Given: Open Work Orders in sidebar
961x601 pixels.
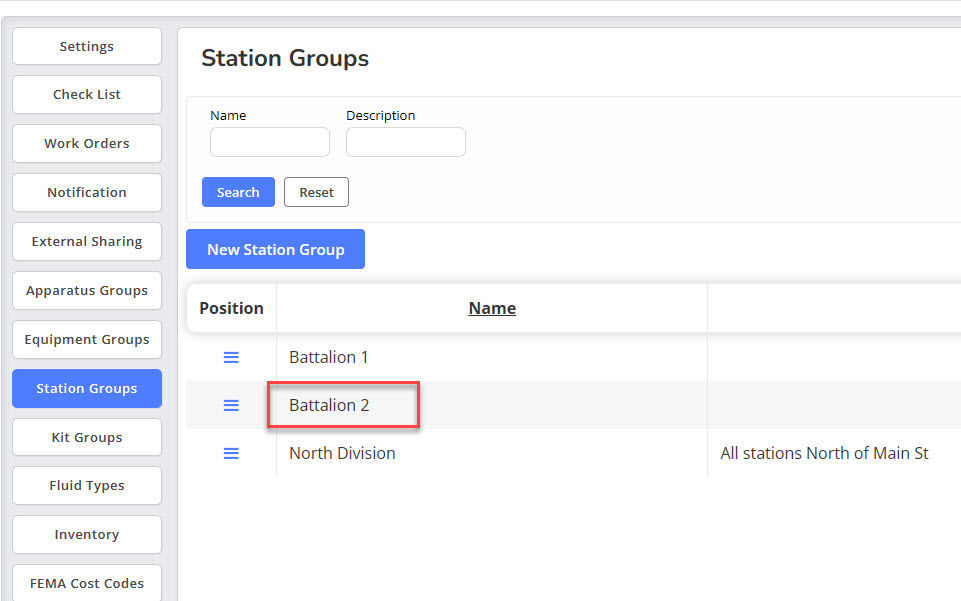Looking at the screenshot, I should [x=87, y=143].
